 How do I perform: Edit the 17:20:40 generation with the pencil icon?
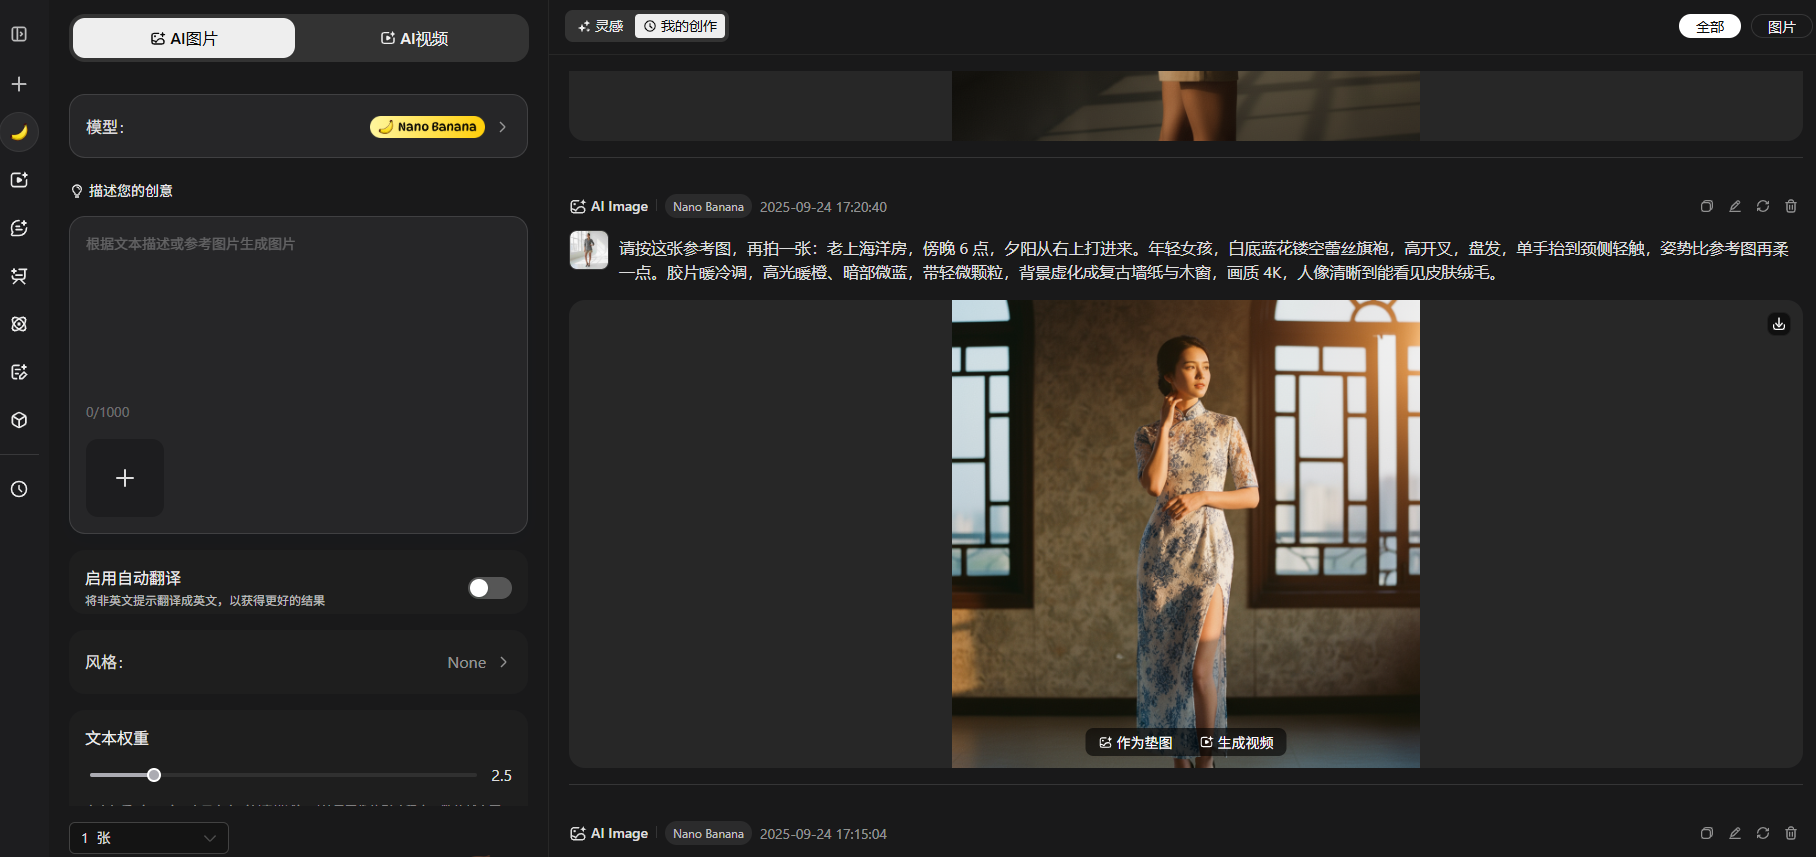tap(1735, 206)
